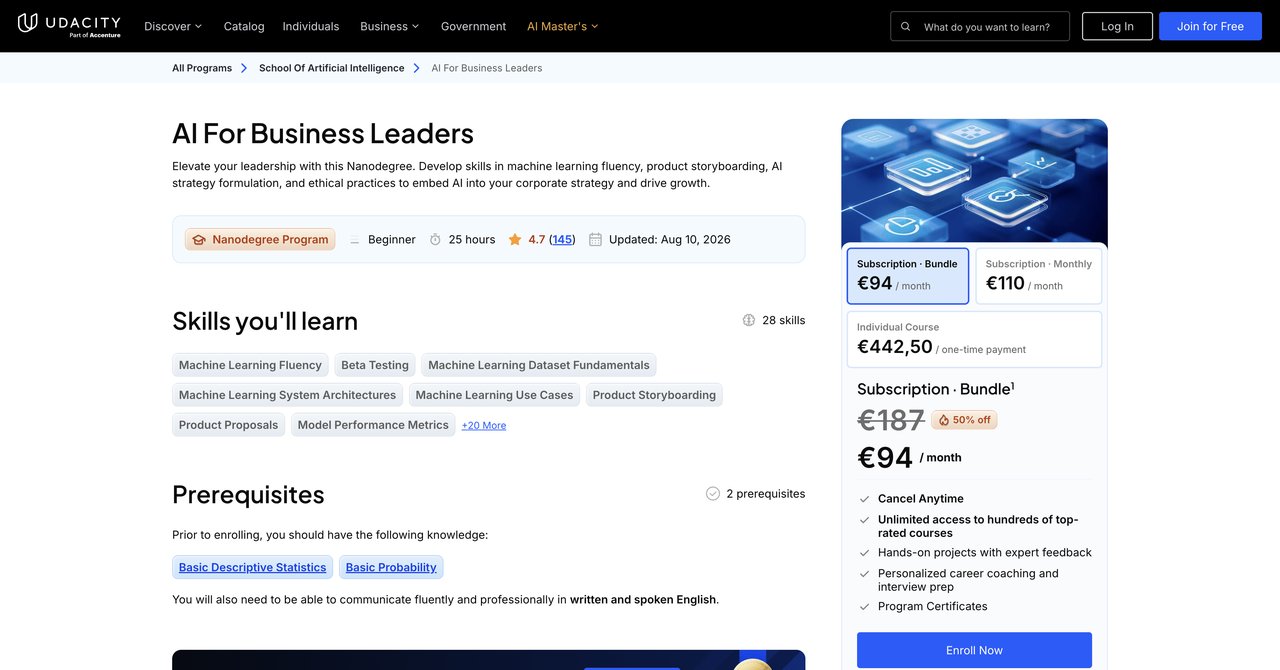This screenshot has width=1280, height=670.
Task: Open All Programs breadcrumb
Action: [x=202, y=68]
